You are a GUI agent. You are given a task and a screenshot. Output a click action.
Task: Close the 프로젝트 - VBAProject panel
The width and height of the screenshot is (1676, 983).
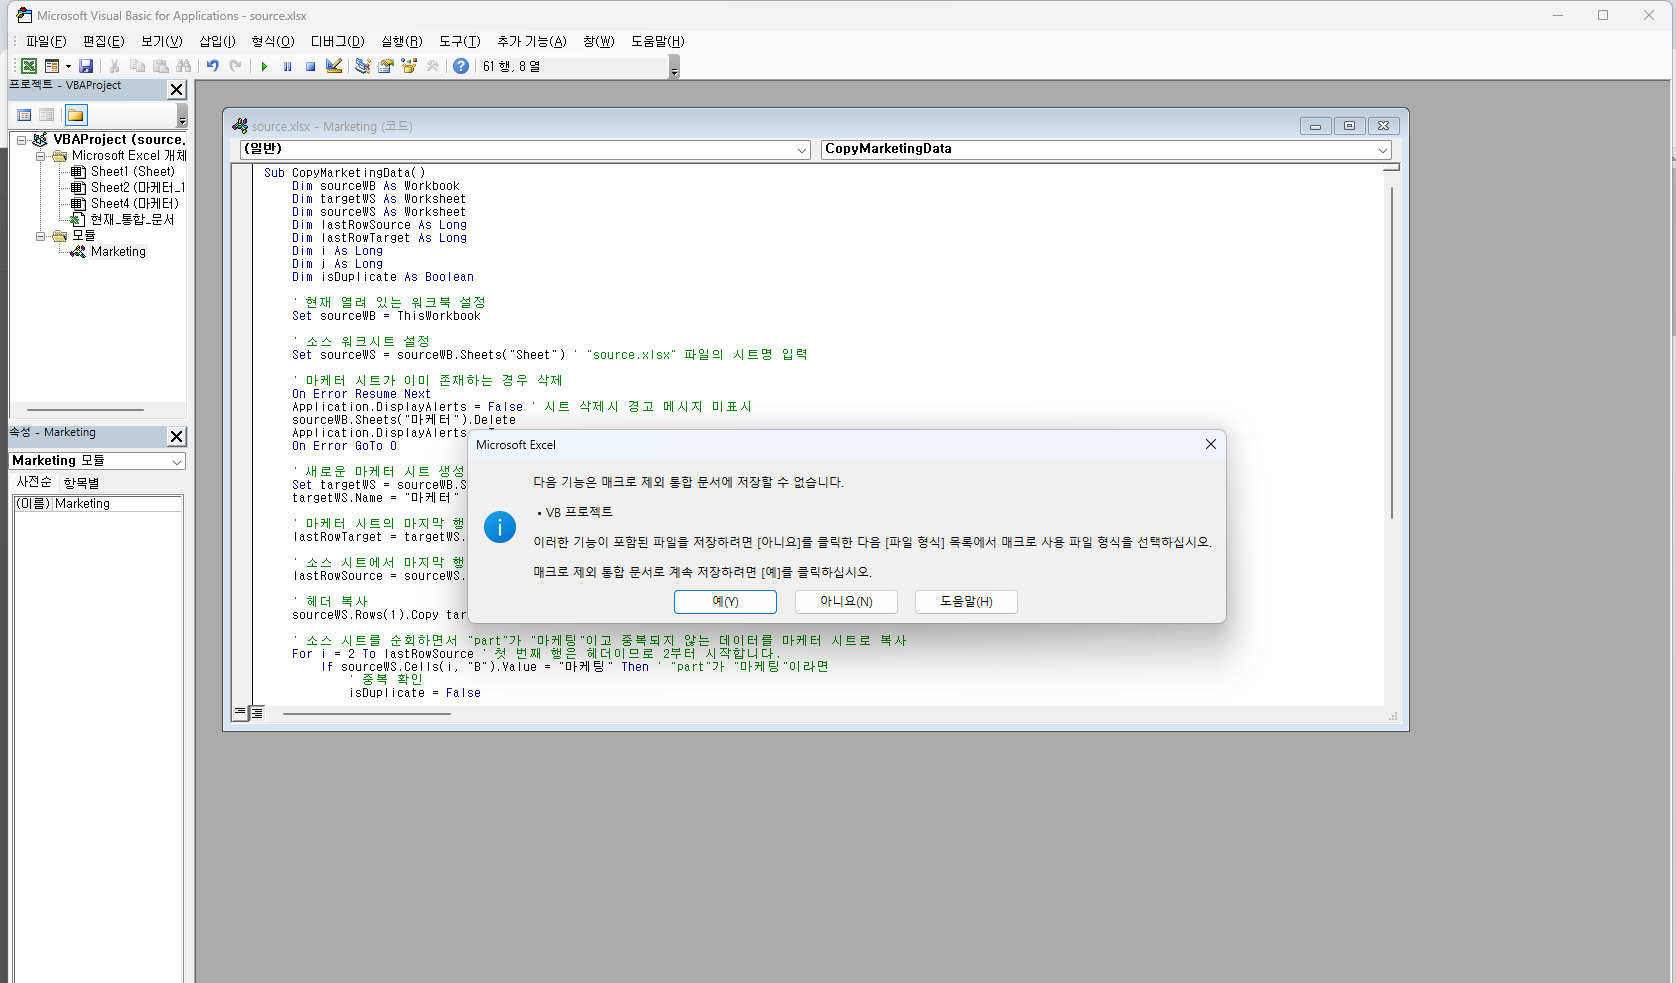(x=177, y=89)
